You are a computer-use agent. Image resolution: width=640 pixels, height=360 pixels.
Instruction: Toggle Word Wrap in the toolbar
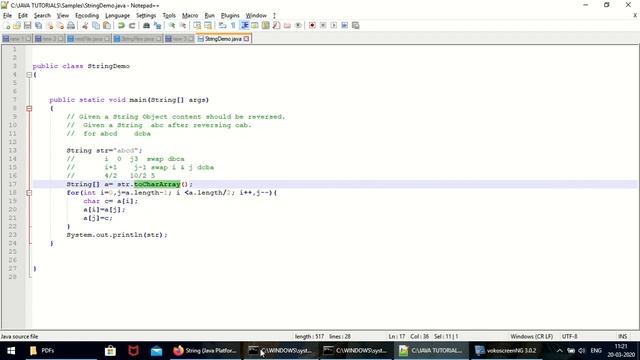[222, 25]
